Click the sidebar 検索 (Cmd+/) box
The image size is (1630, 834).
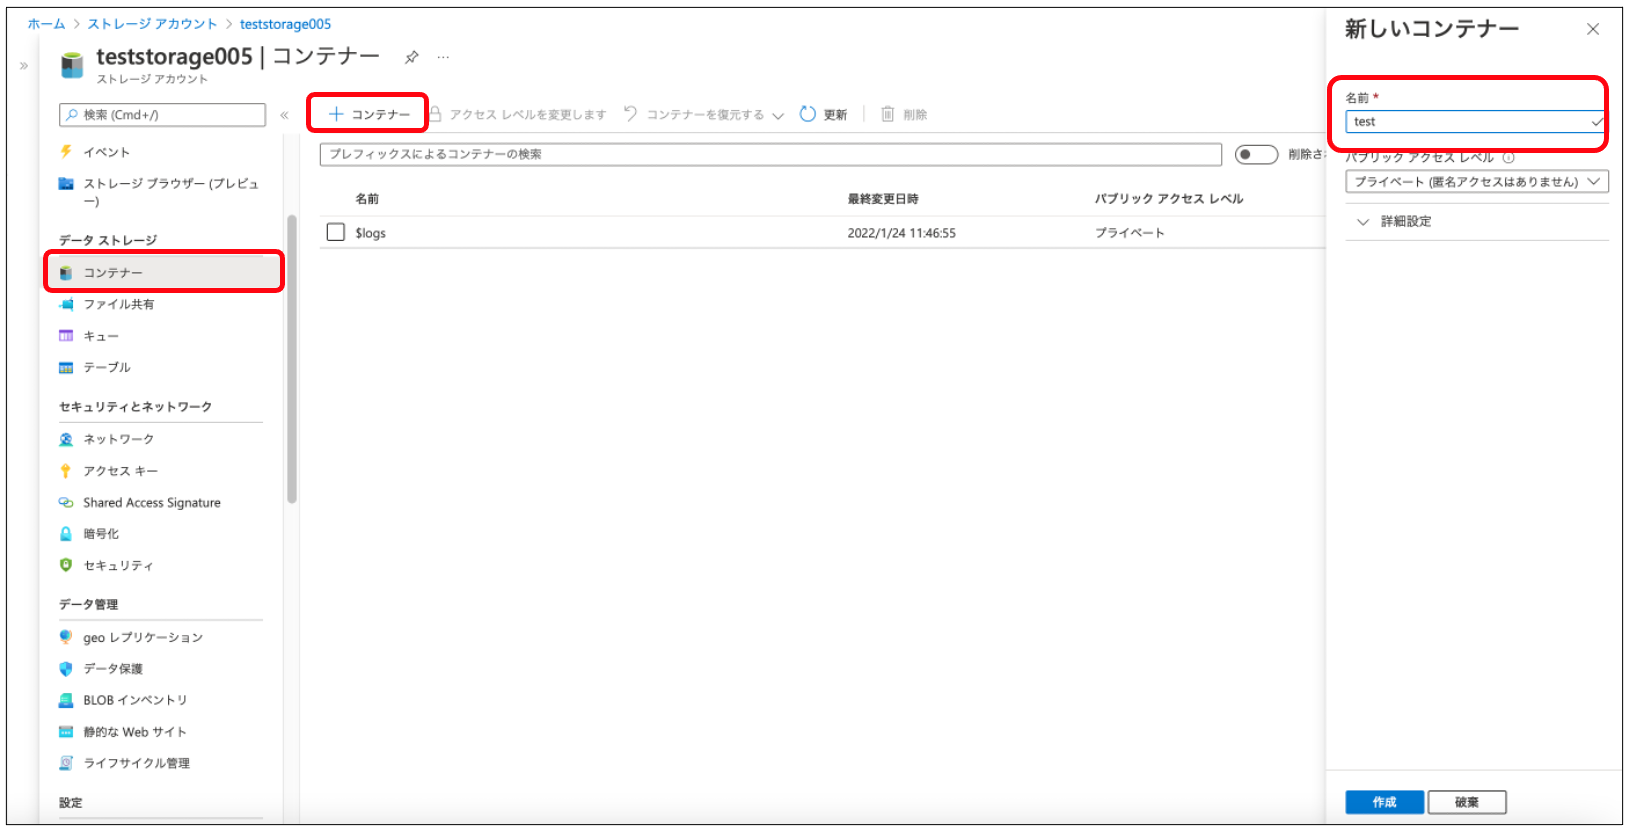click(x=162, y=115)
